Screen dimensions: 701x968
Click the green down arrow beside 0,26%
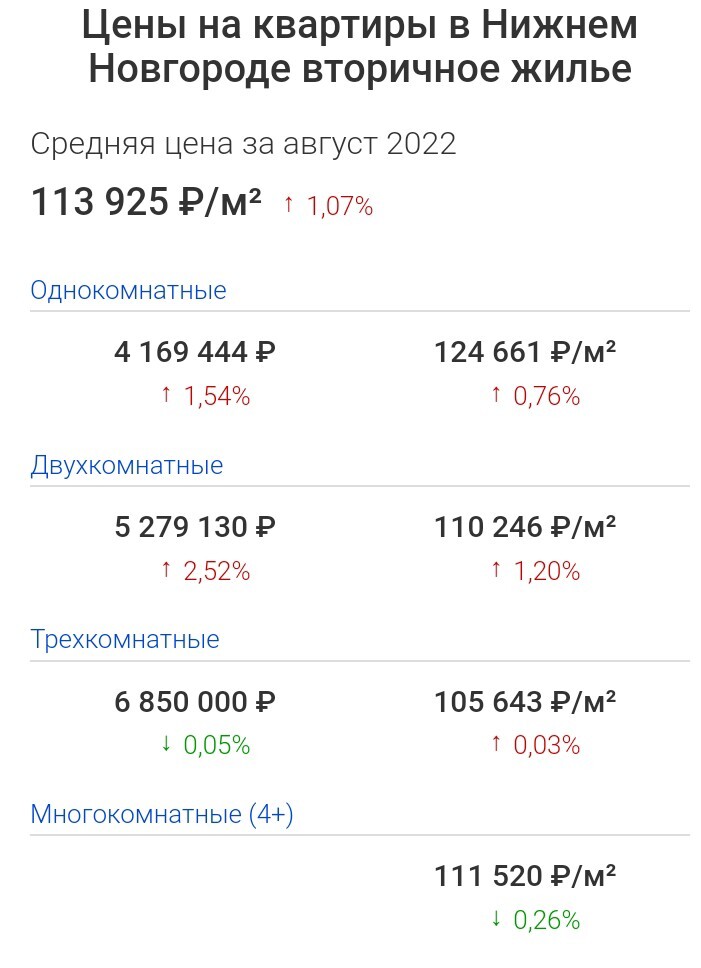[496, 919]
